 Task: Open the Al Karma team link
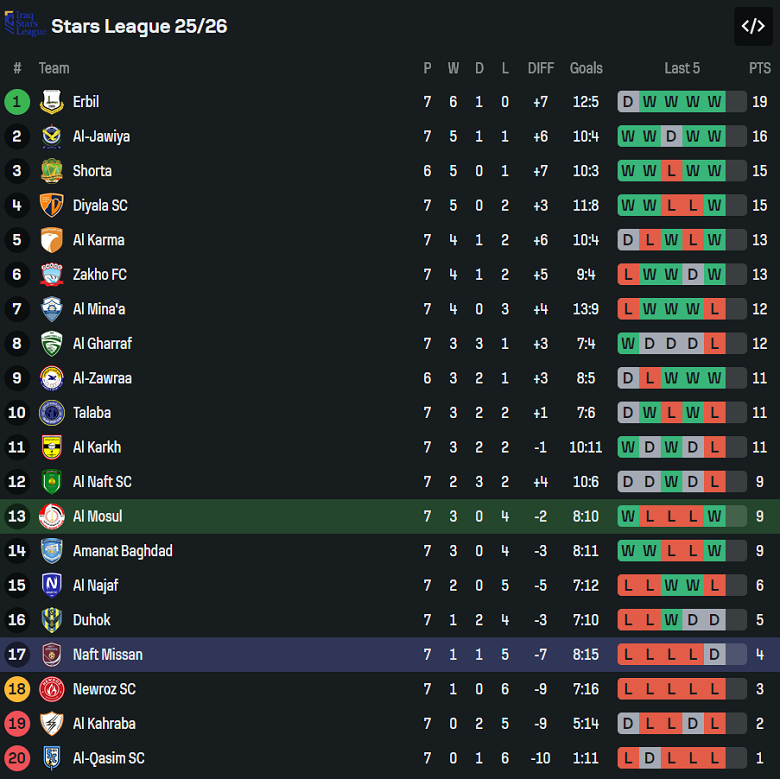[x=98, y=240]
